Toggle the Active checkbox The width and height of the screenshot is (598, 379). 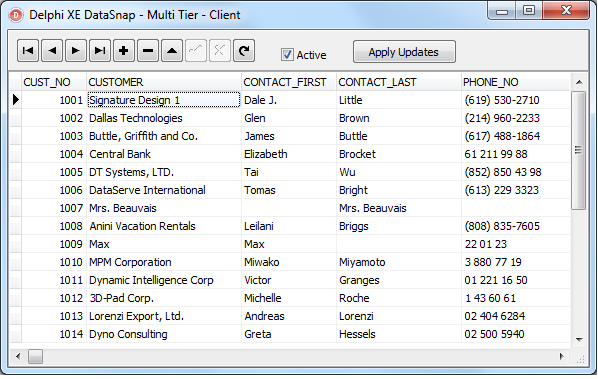click(x=287, y=55)
